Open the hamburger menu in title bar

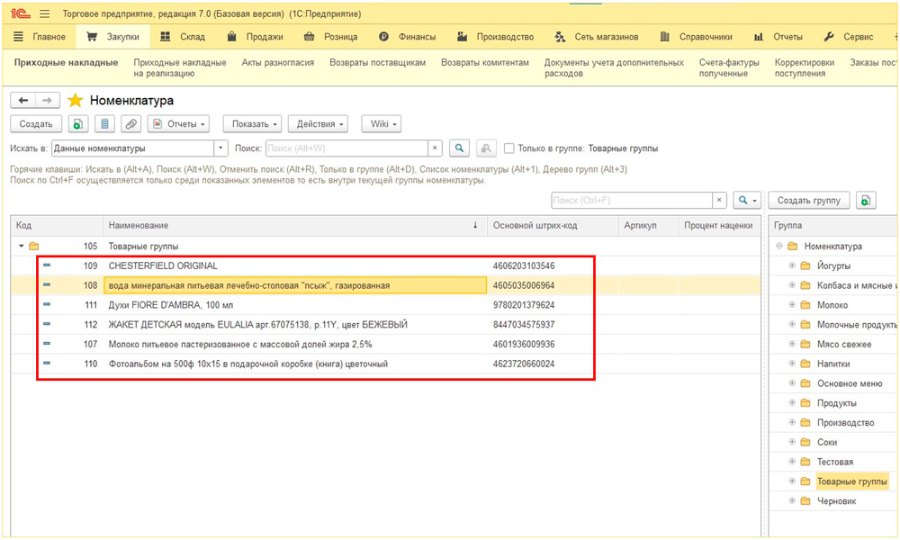point(45,13)
